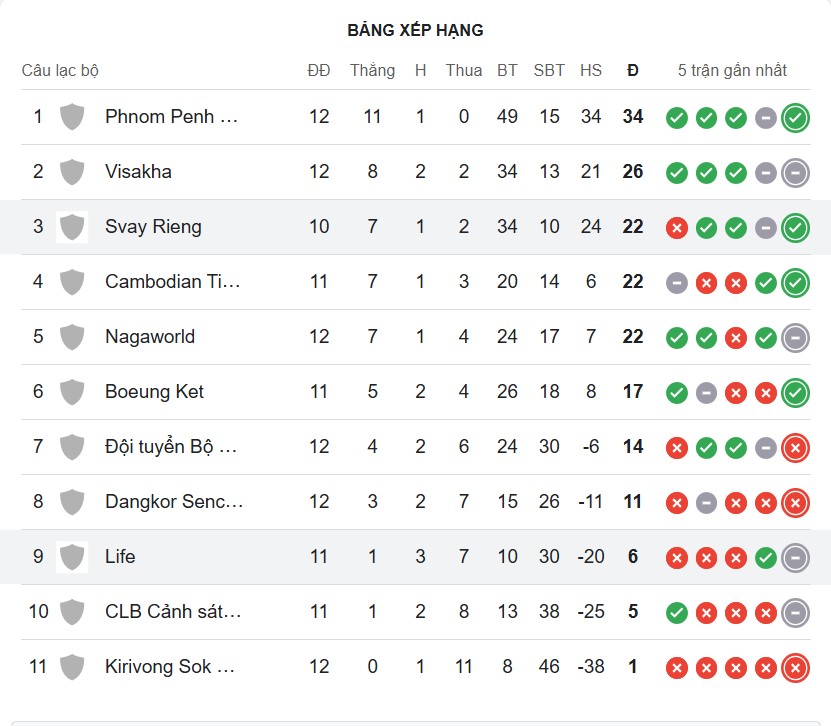
Task: Click the red loss icon in Svay Rieng's form
Action: (676, 227)
